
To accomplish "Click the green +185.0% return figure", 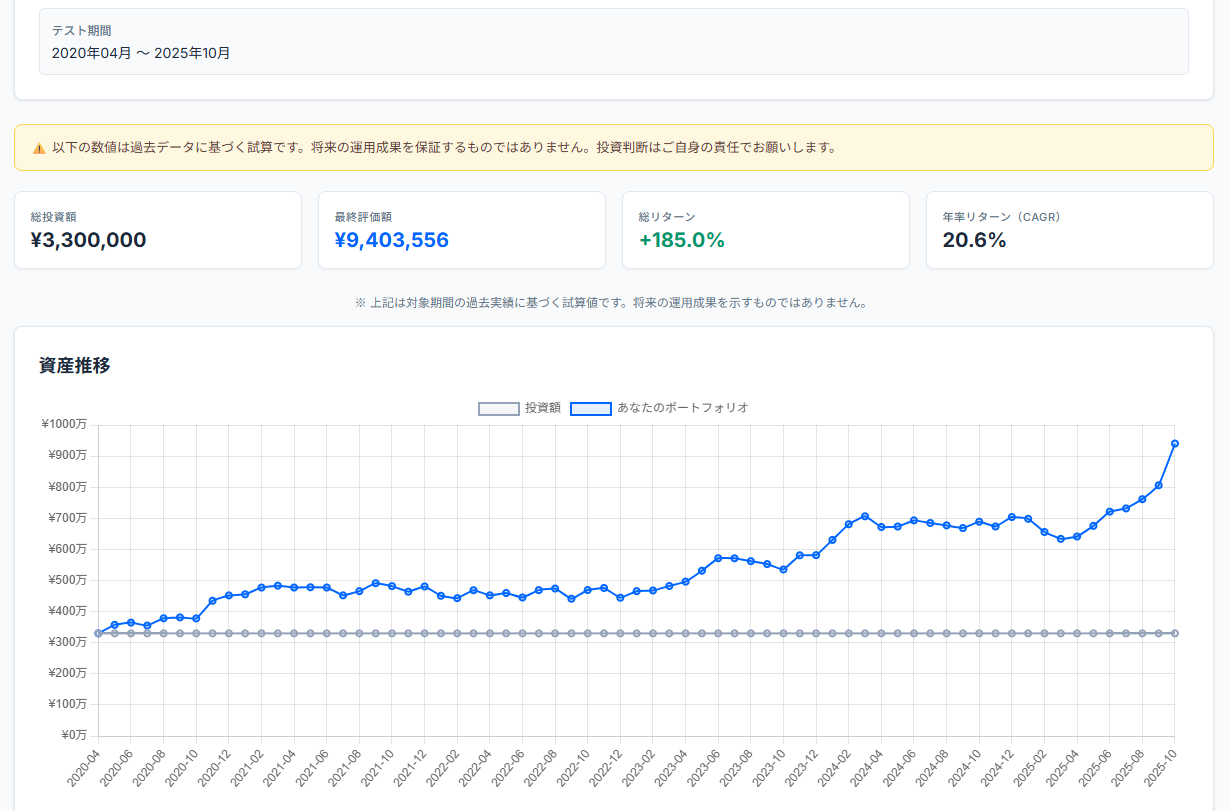I will (x=681, y=241).
